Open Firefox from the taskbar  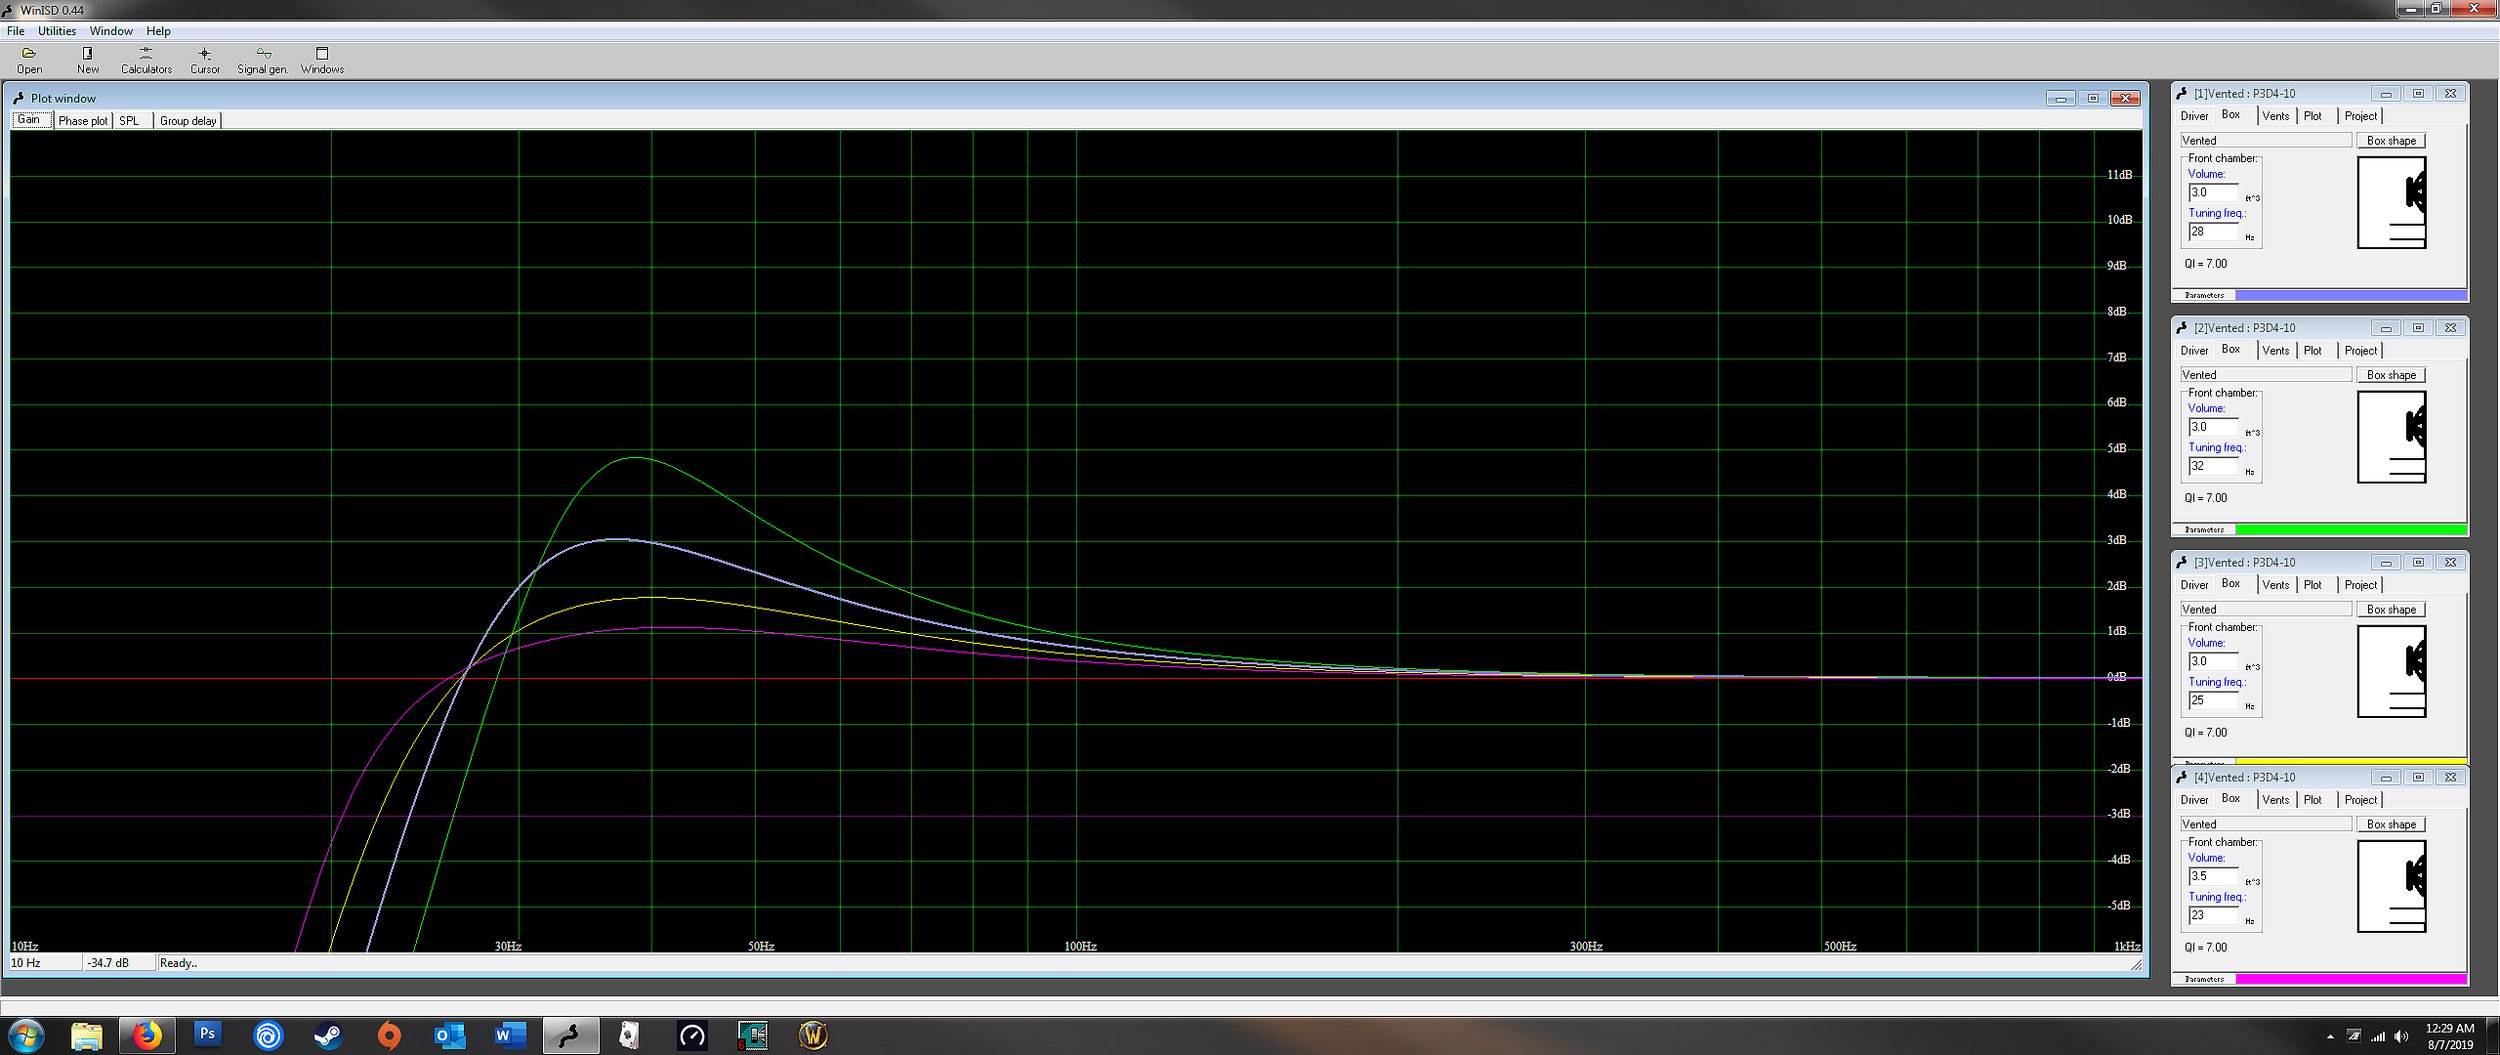147,1035
